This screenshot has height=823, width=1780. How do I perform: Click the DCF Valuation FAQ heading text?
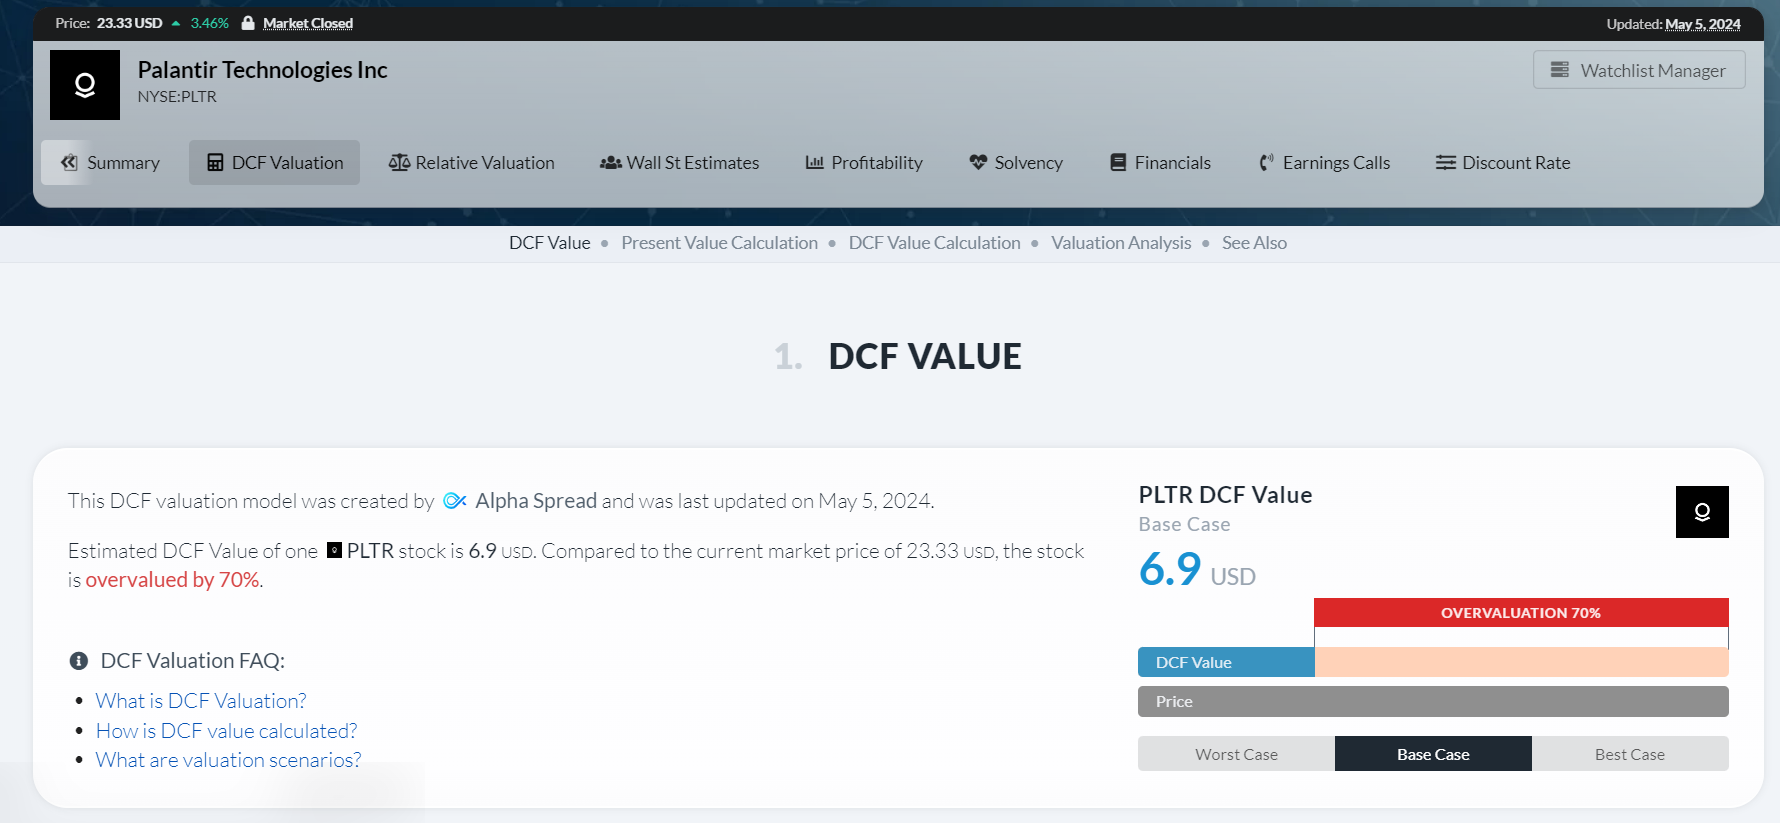[193, 661]
